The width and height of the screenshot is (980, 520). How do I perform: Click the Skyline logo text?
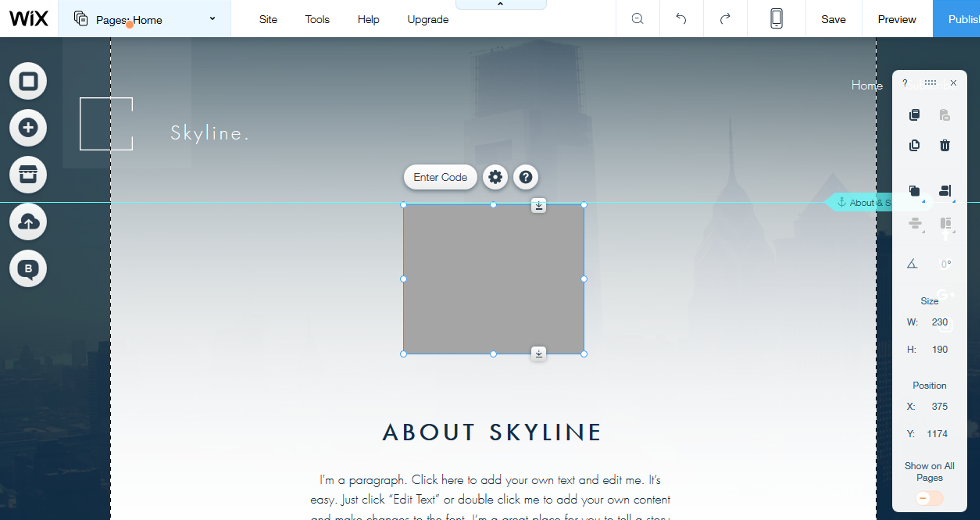pyautogui.click(x=210, y=133)
